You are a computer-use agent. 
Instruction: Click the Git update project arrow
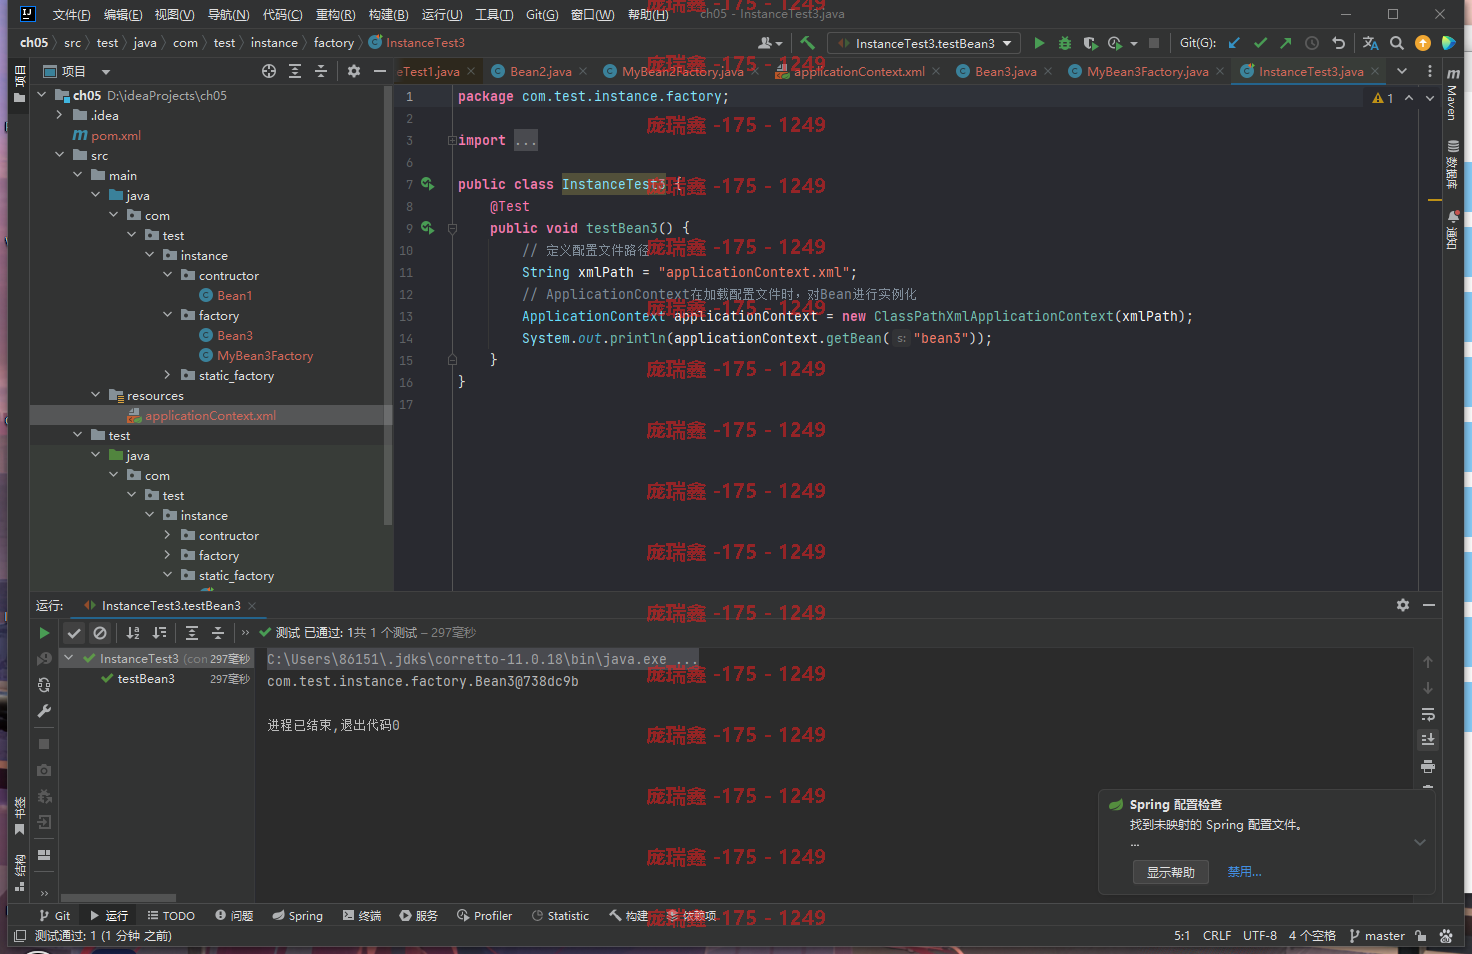1234,43
